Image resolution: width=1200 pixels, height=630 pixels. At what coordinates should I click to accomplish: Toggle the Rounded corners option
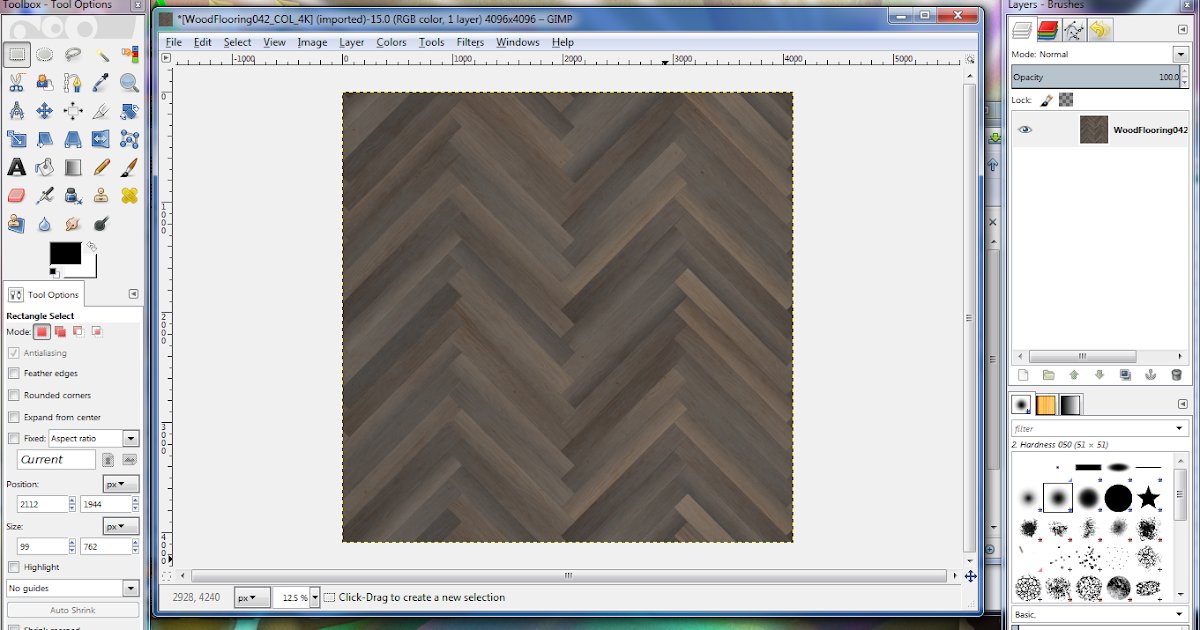[x=14, y=395]
